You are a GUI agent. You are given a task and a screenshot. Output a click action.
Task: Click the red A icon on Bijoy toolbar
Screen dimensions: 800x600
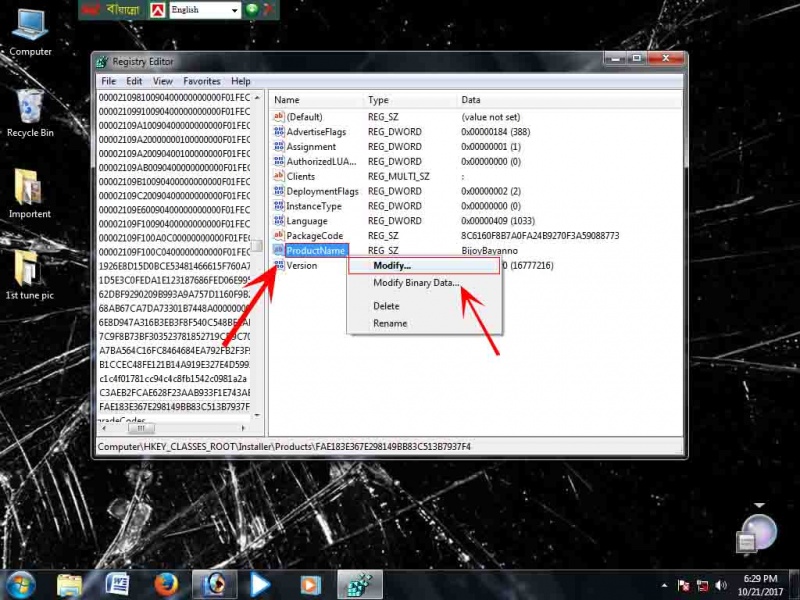158,10
